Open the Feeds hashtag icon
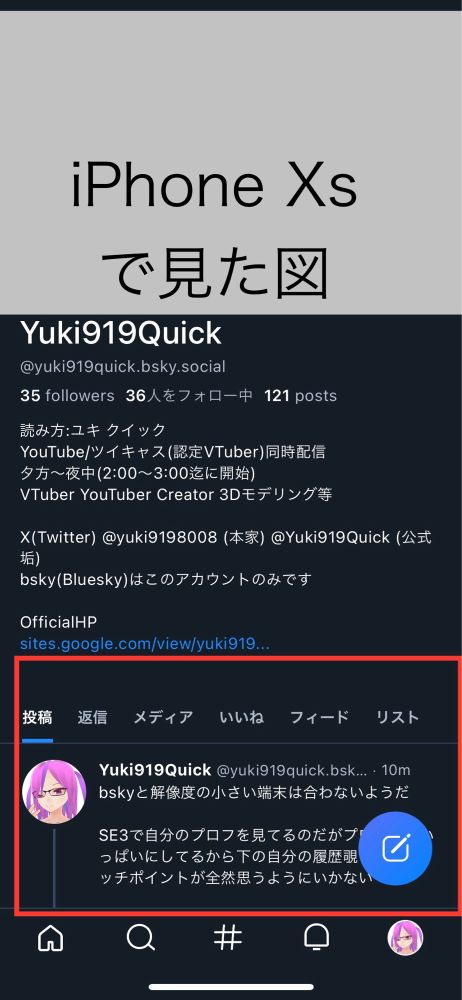The image size is (462, 1000). [x=228, y=938]
